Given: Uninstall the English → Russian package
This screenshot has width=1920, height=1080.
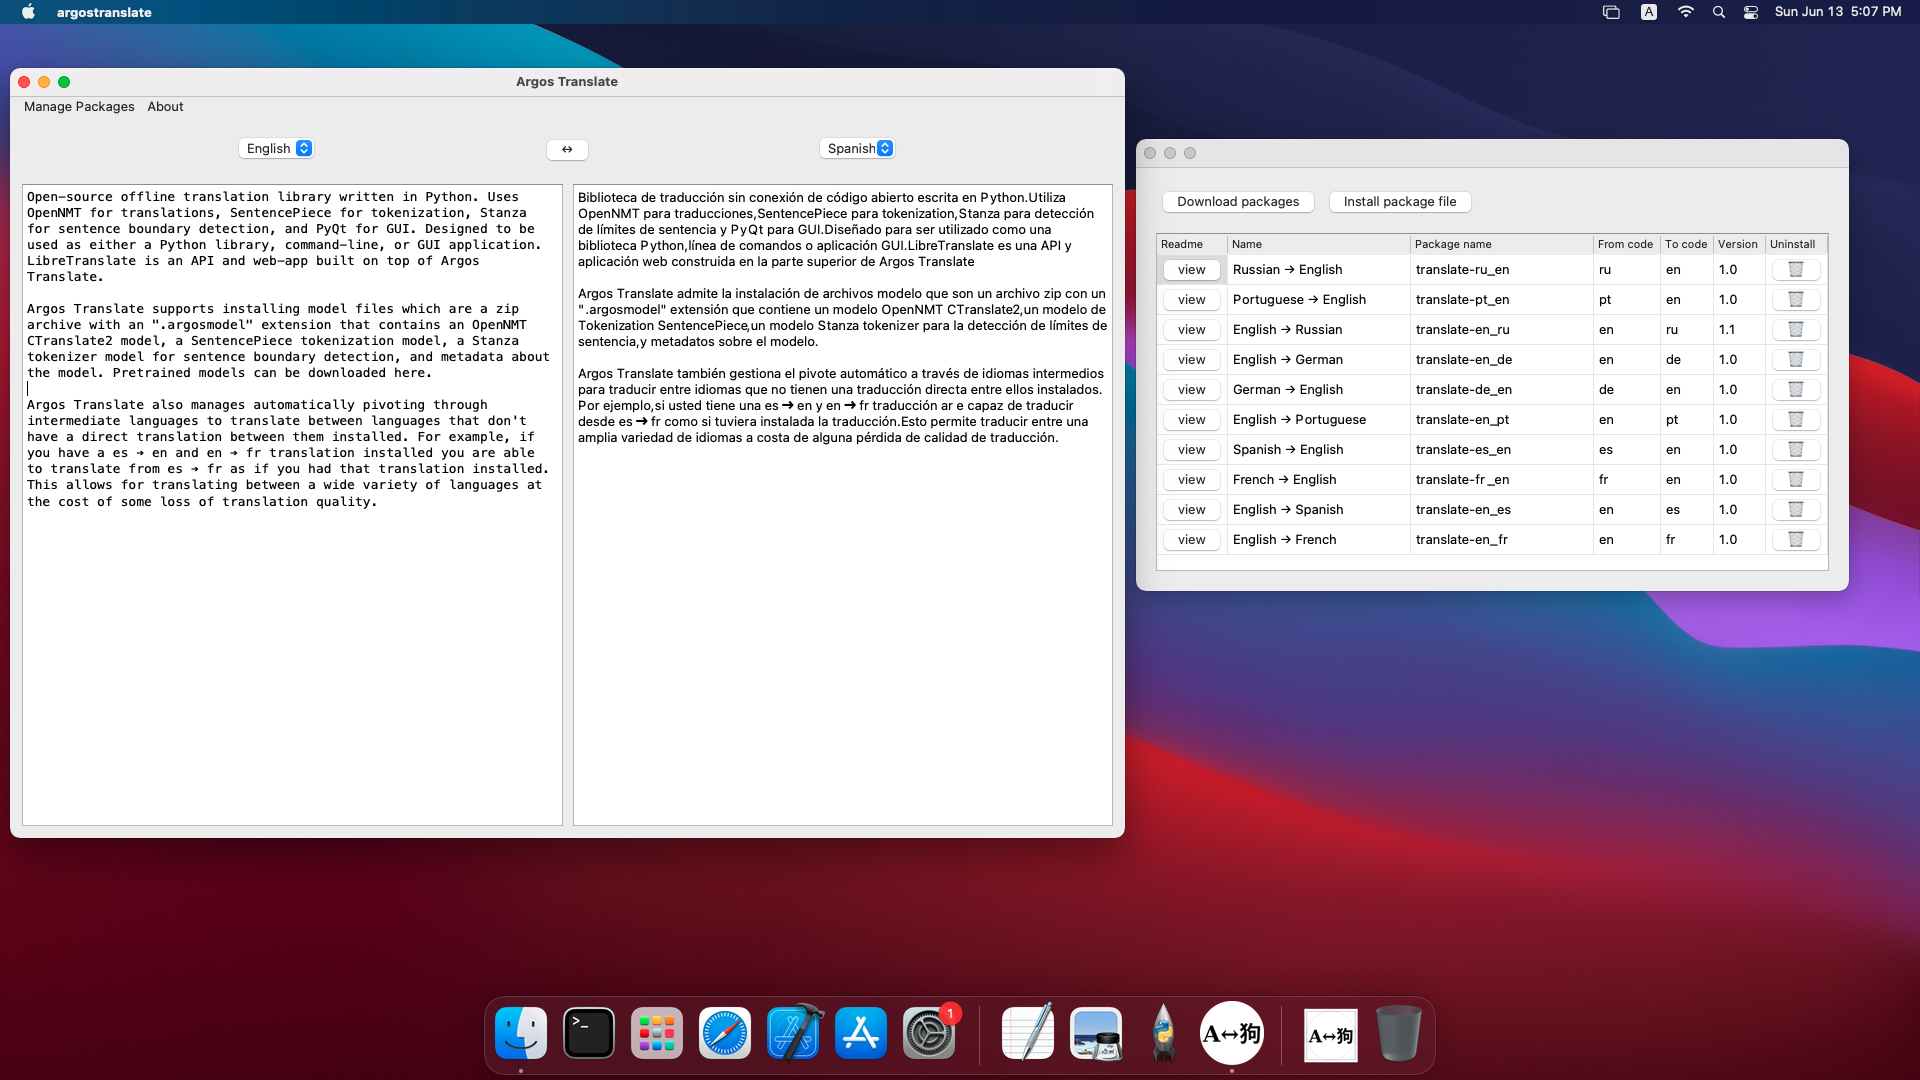Looking at the screenshot, I should pyautogui.click(x=1795, y=330).
